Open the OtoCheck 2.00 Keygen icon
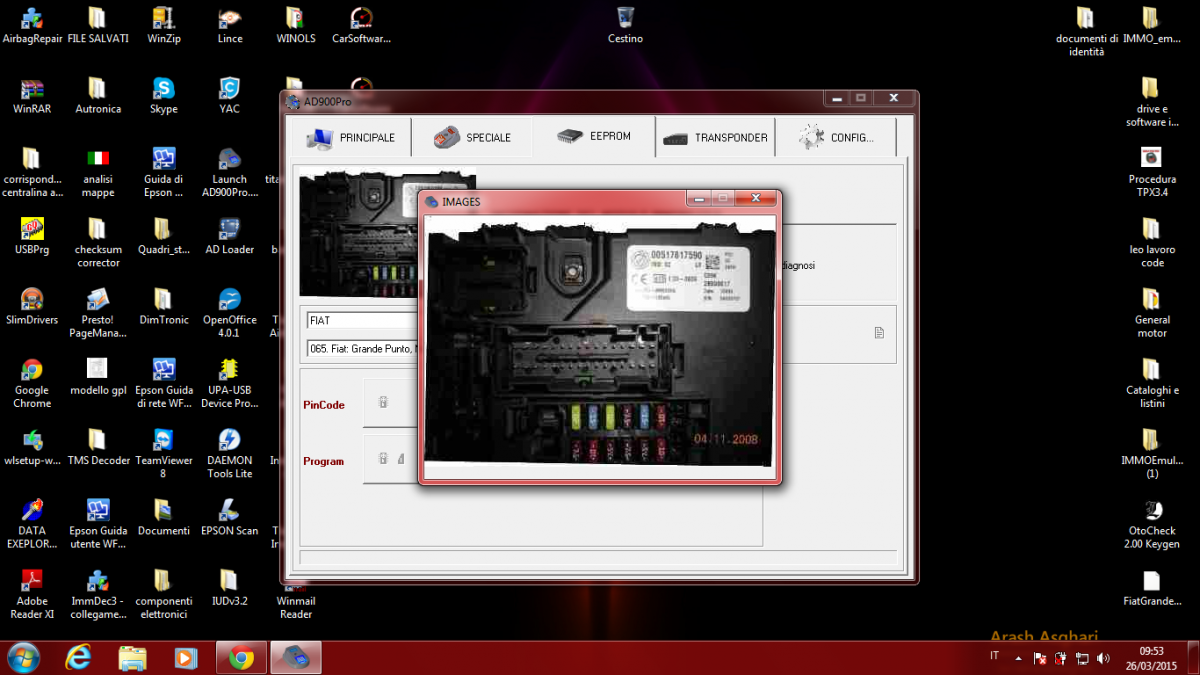1200x675 pixels. coord(1152,523)
